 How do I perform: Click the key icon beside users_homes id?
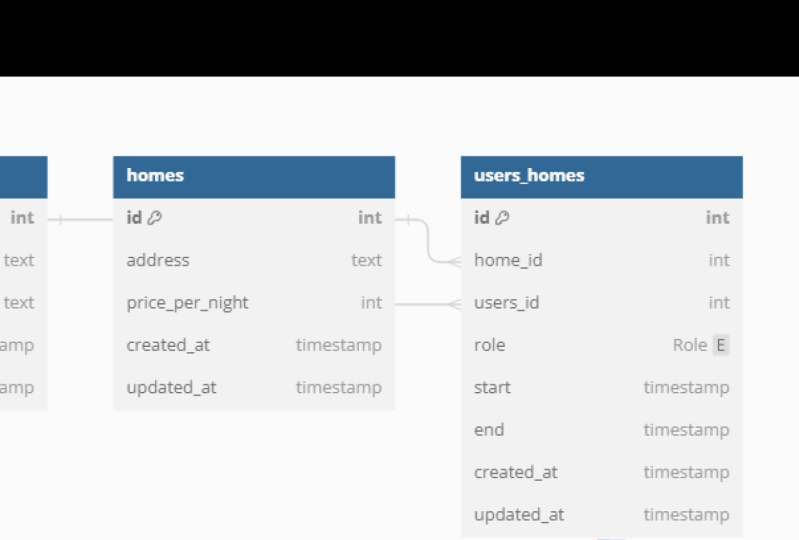point(502,218)
